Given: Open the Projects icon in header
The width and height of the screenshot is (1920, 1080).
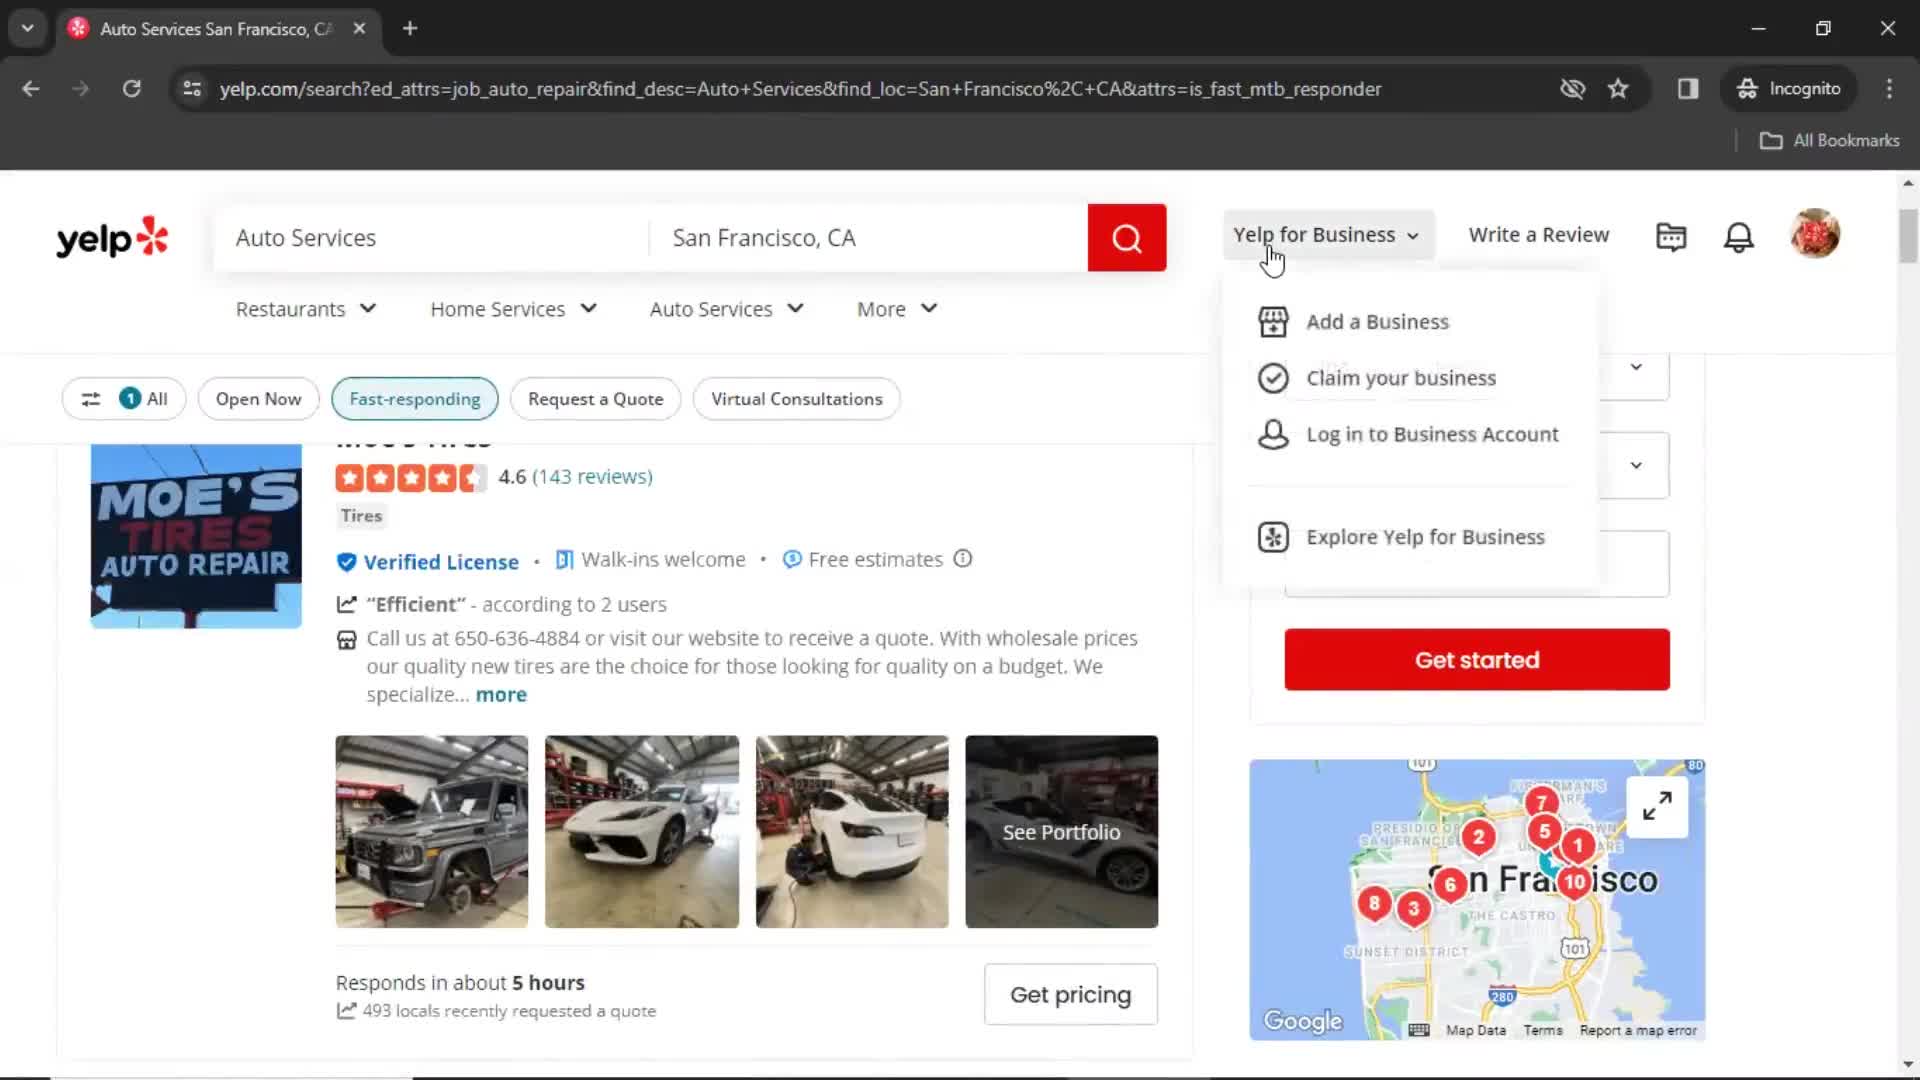Looking at the screenshot, I should pos(1671,236).
